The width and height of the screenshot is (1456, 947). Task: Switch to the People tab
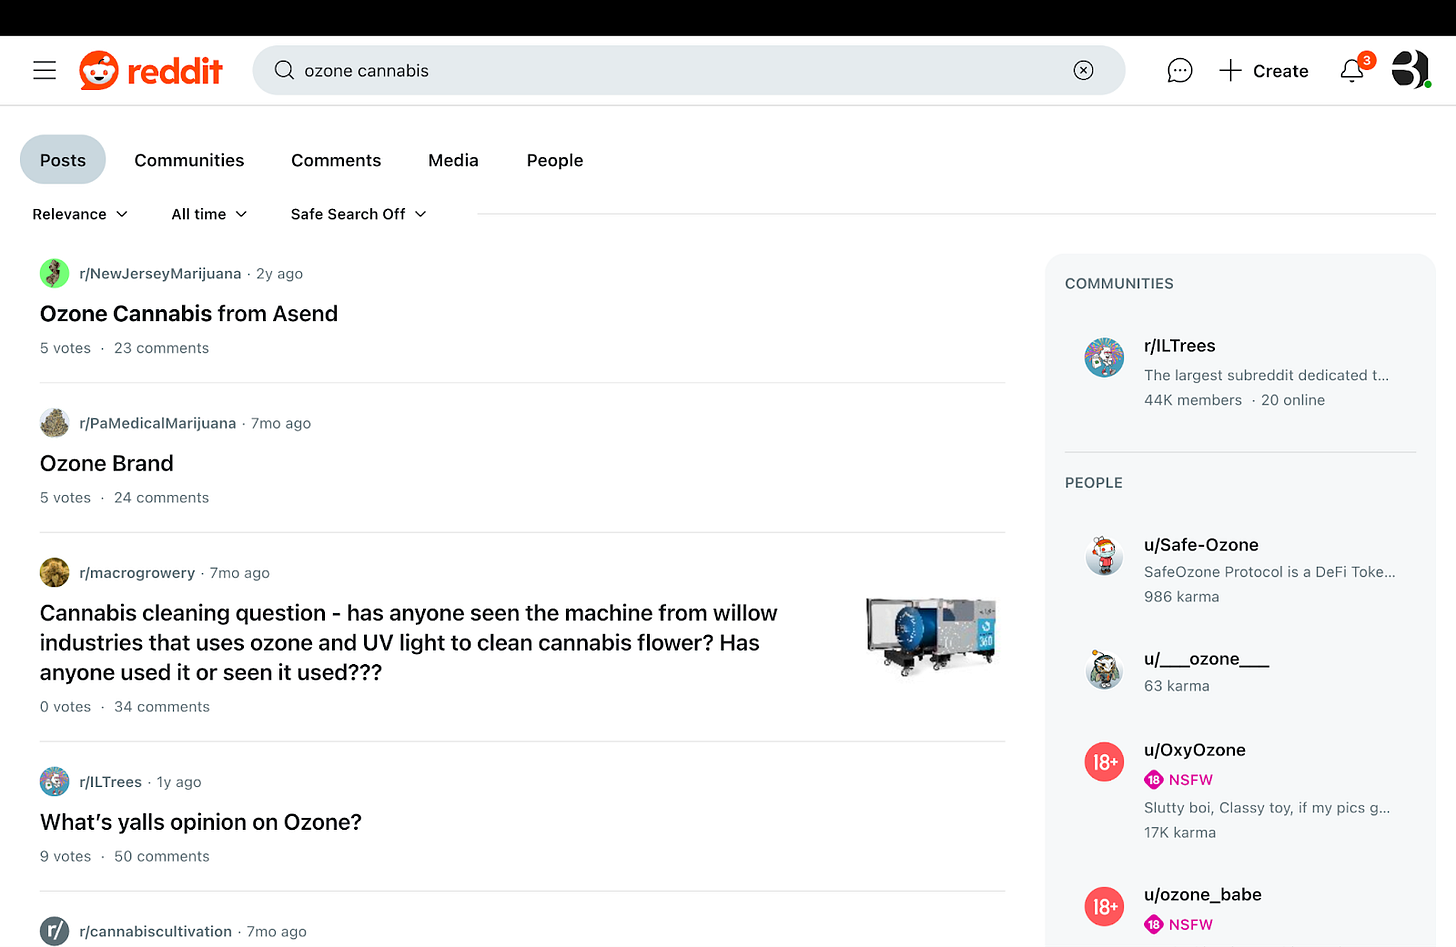[x=555, y=160]
